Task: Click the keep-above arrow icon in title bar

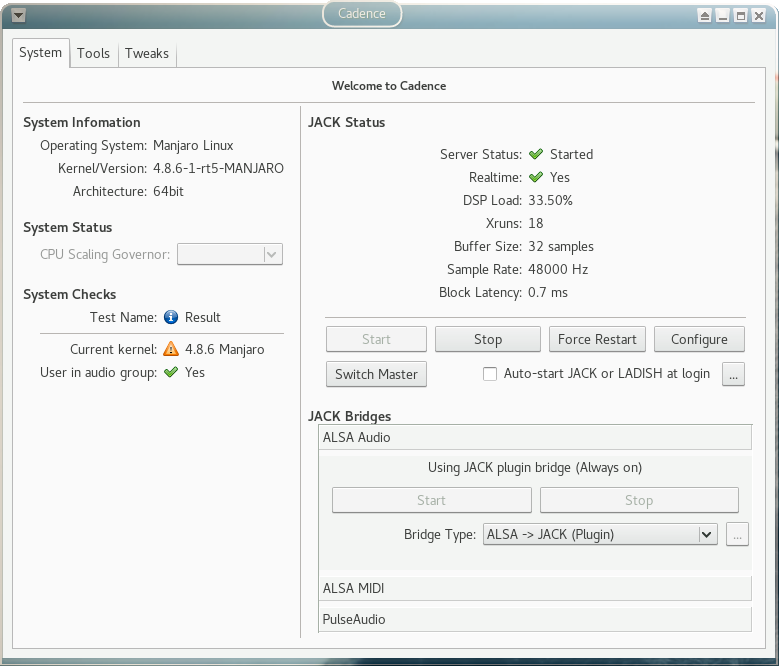Action: [x=705, y=15]
